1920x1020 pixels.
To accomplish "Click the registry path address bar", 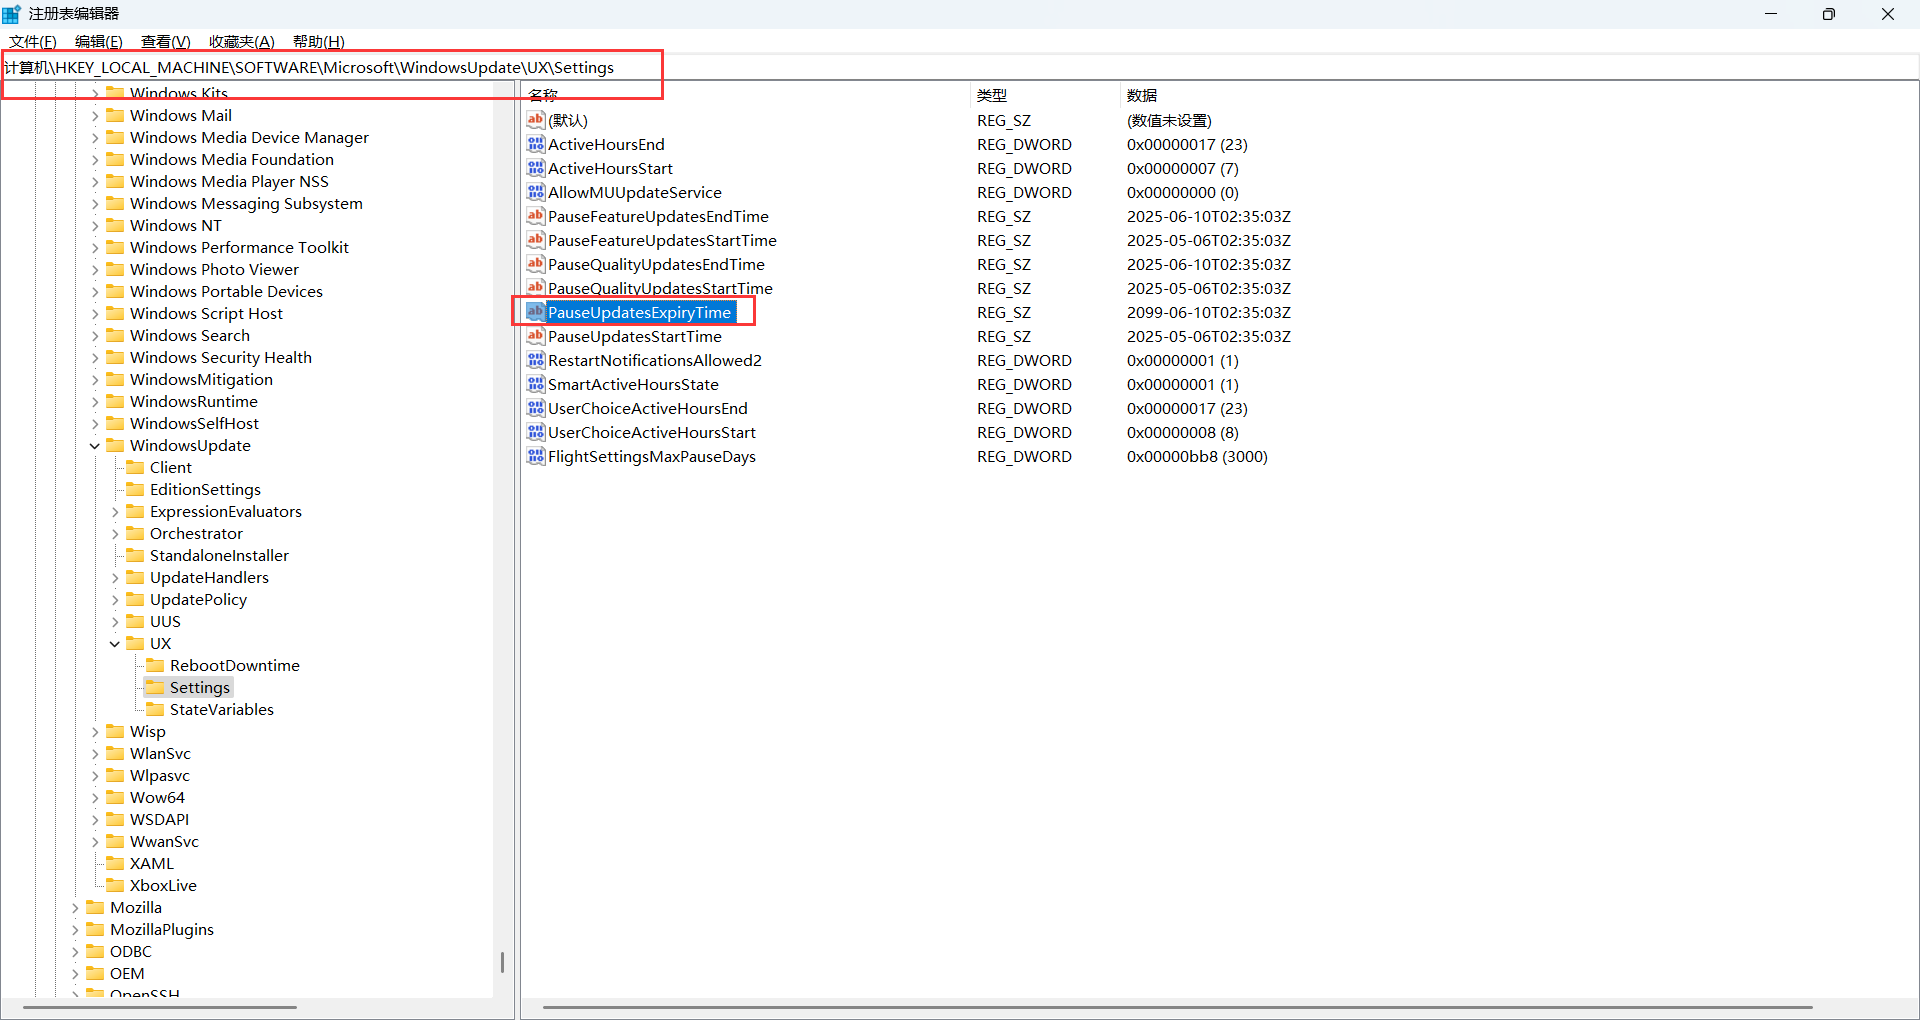I will point(960,67).
